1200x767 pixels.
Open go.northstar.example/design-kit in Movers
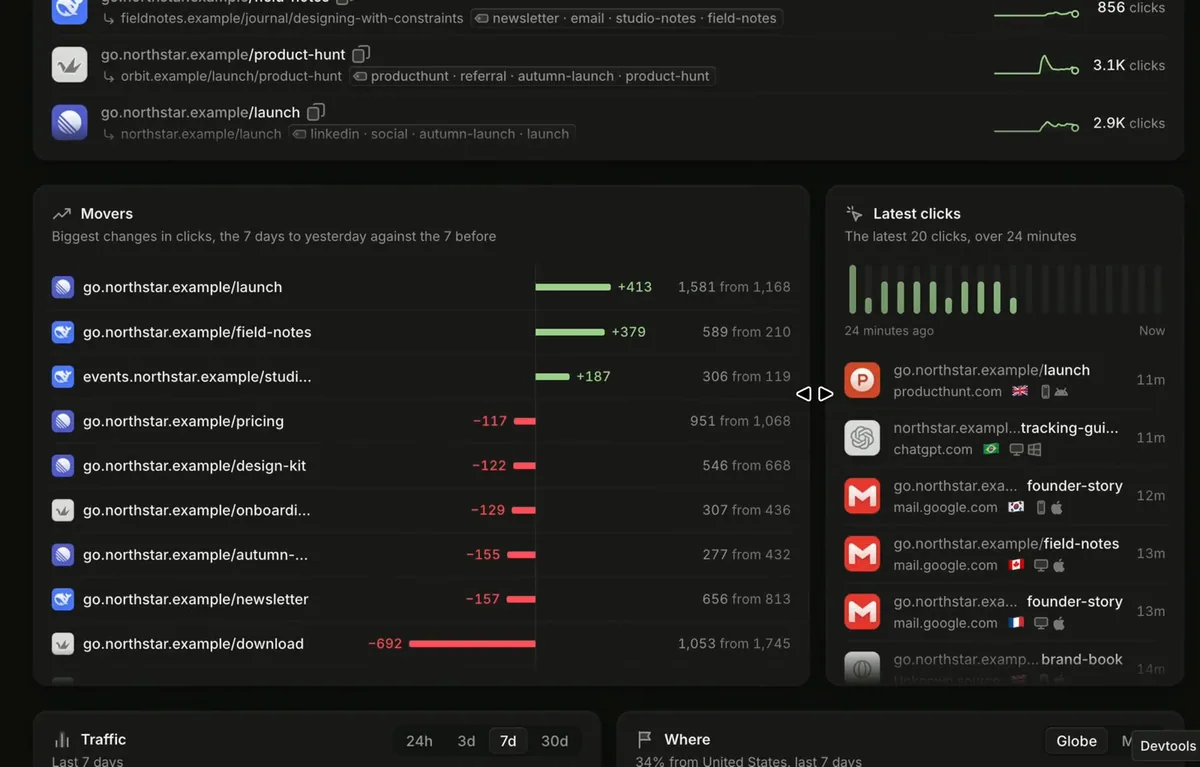(195, 466)
